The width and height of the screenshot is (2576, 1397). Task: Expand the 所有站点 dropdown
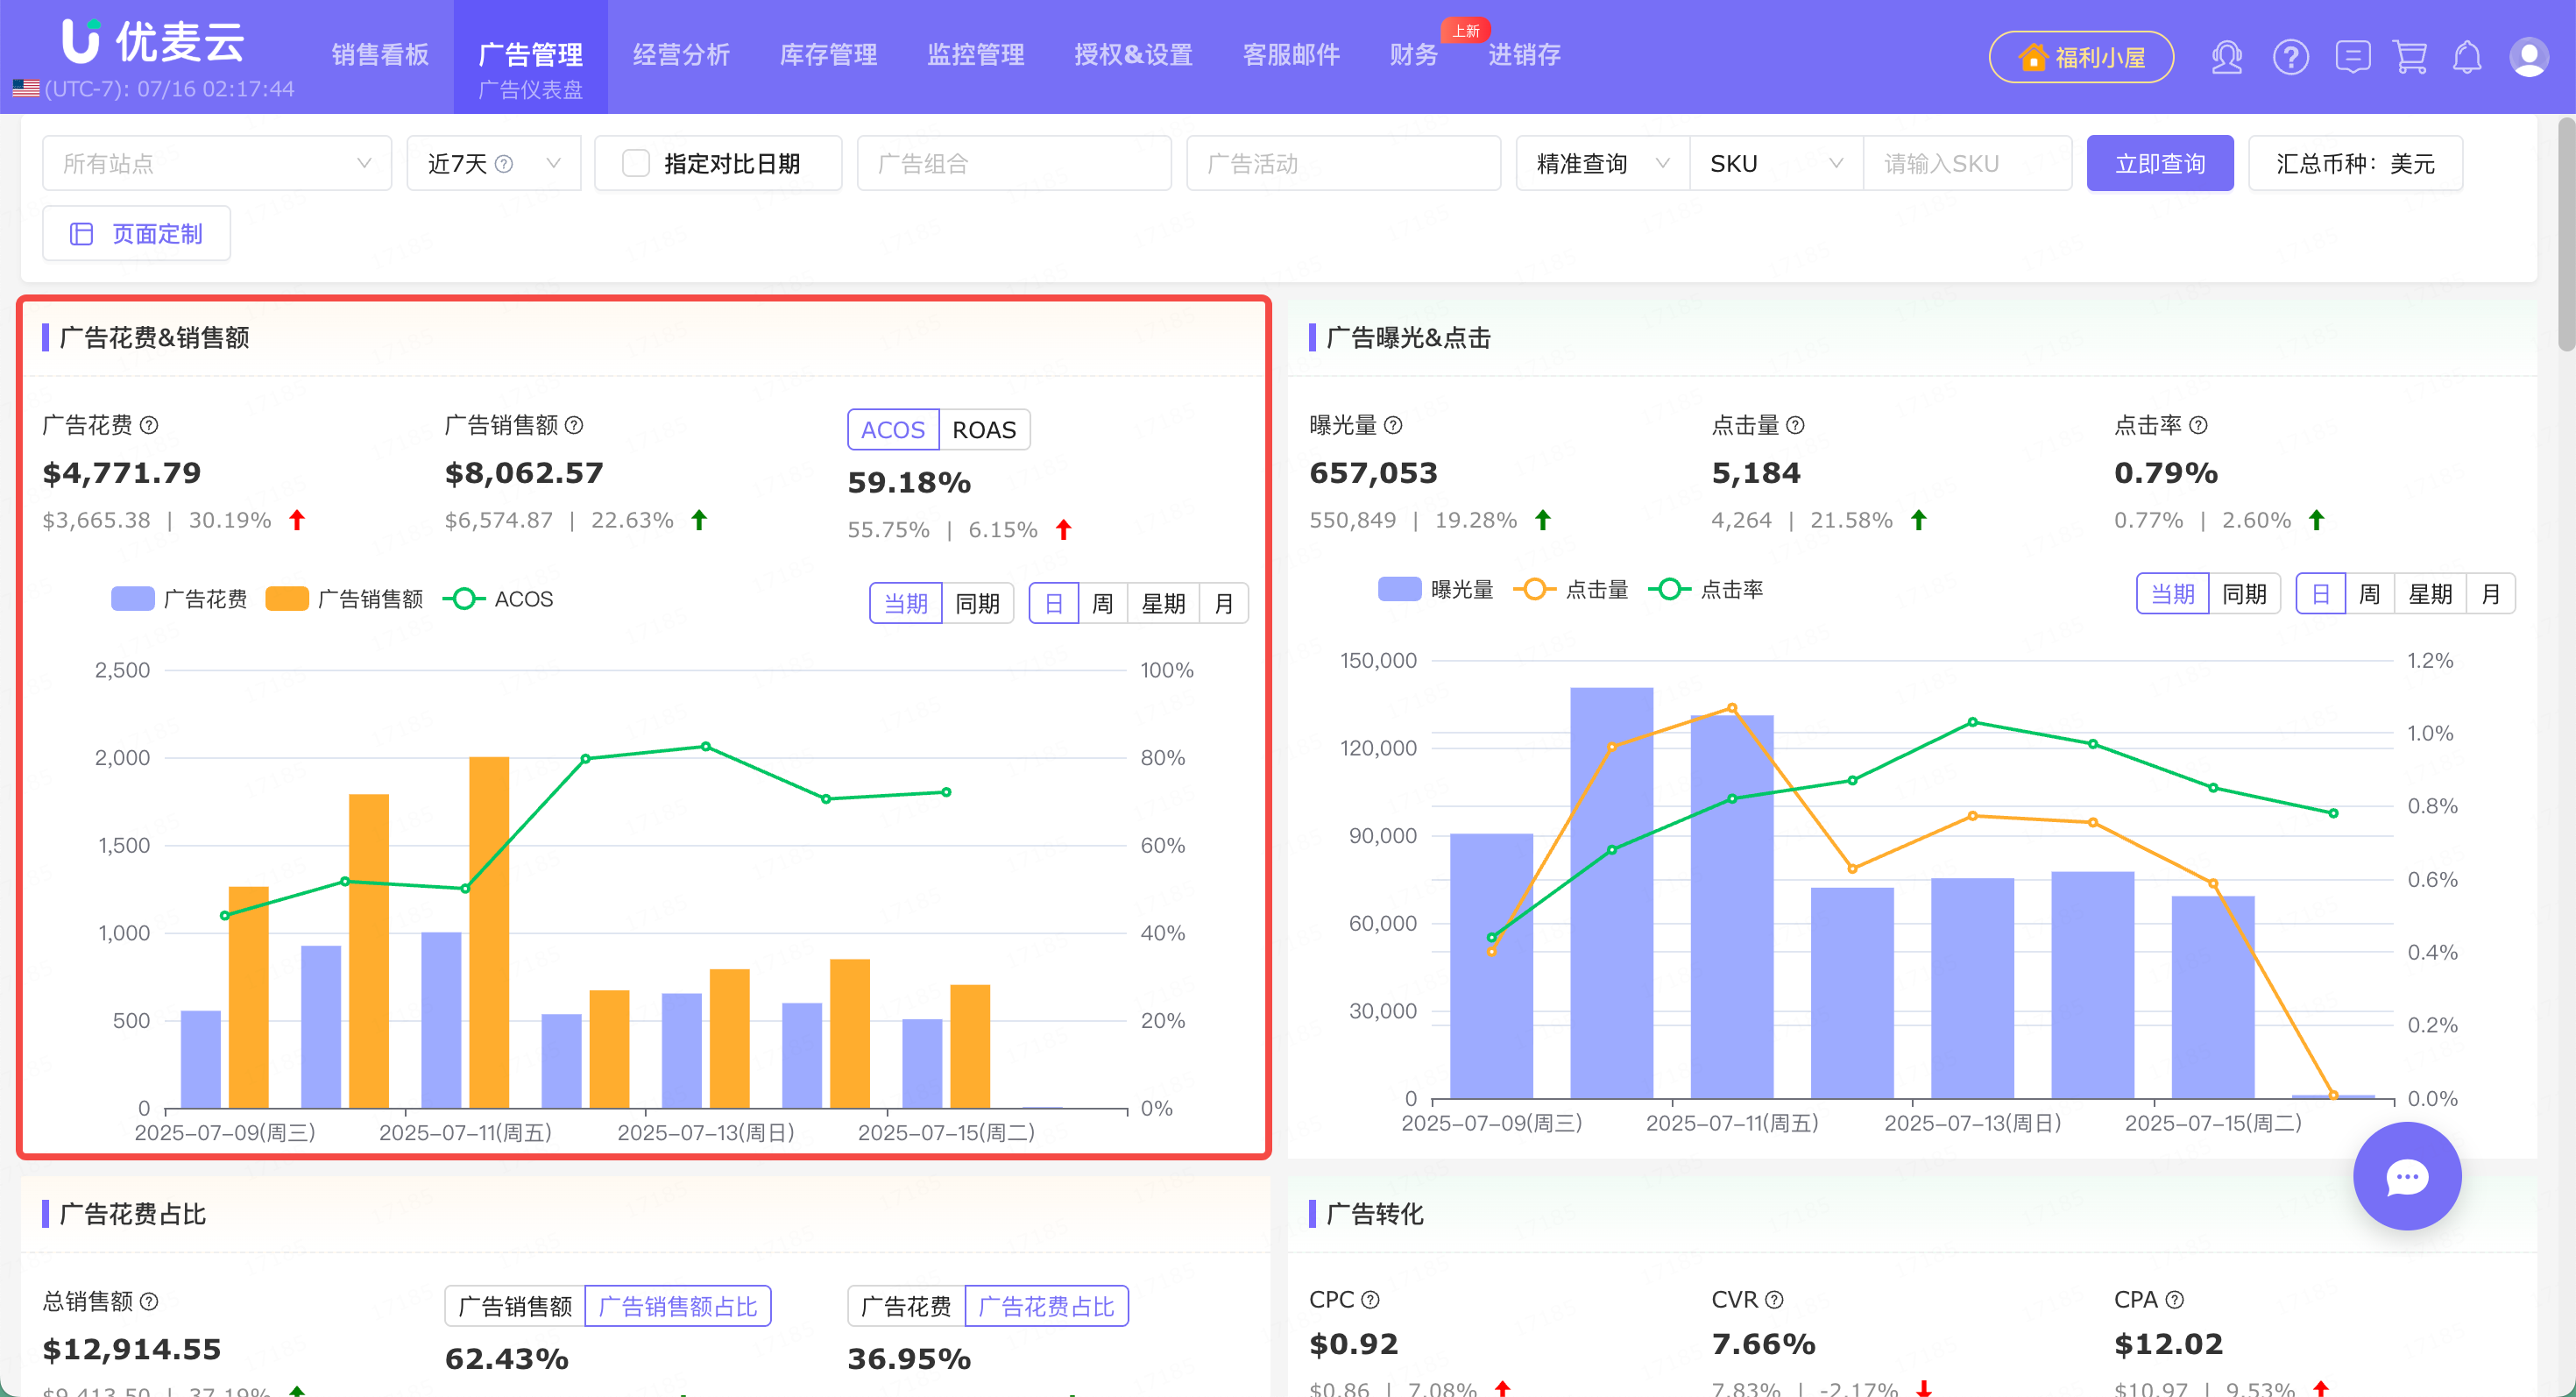pos(217,163)
